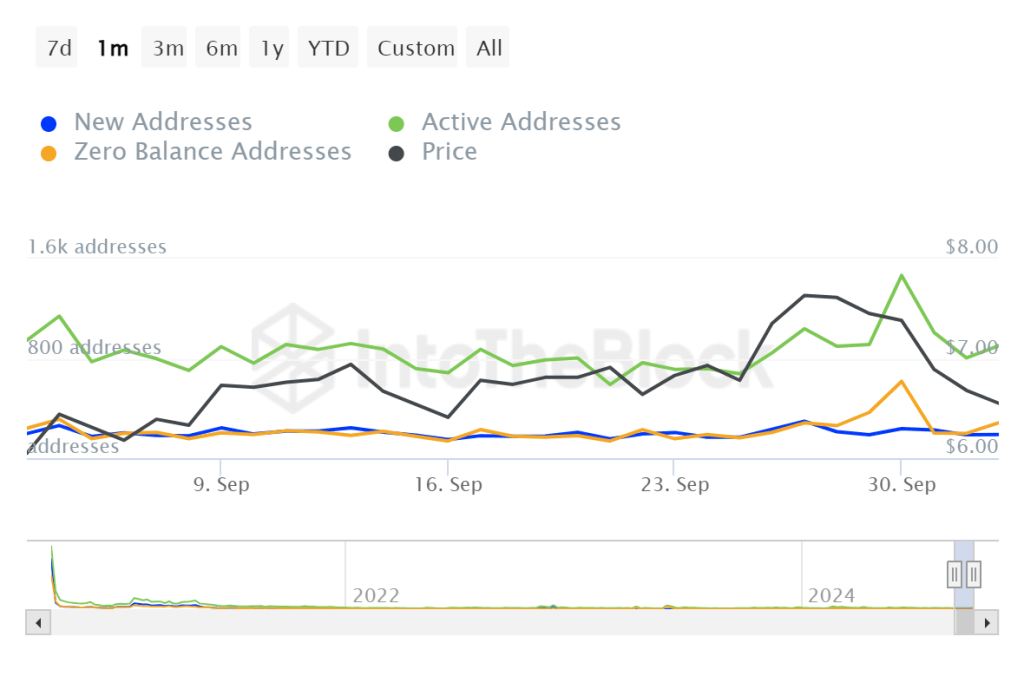Toggle the Zero Balance Addresses series label
This screenshot has height=676, width=1024.
(x=212, y=152)
